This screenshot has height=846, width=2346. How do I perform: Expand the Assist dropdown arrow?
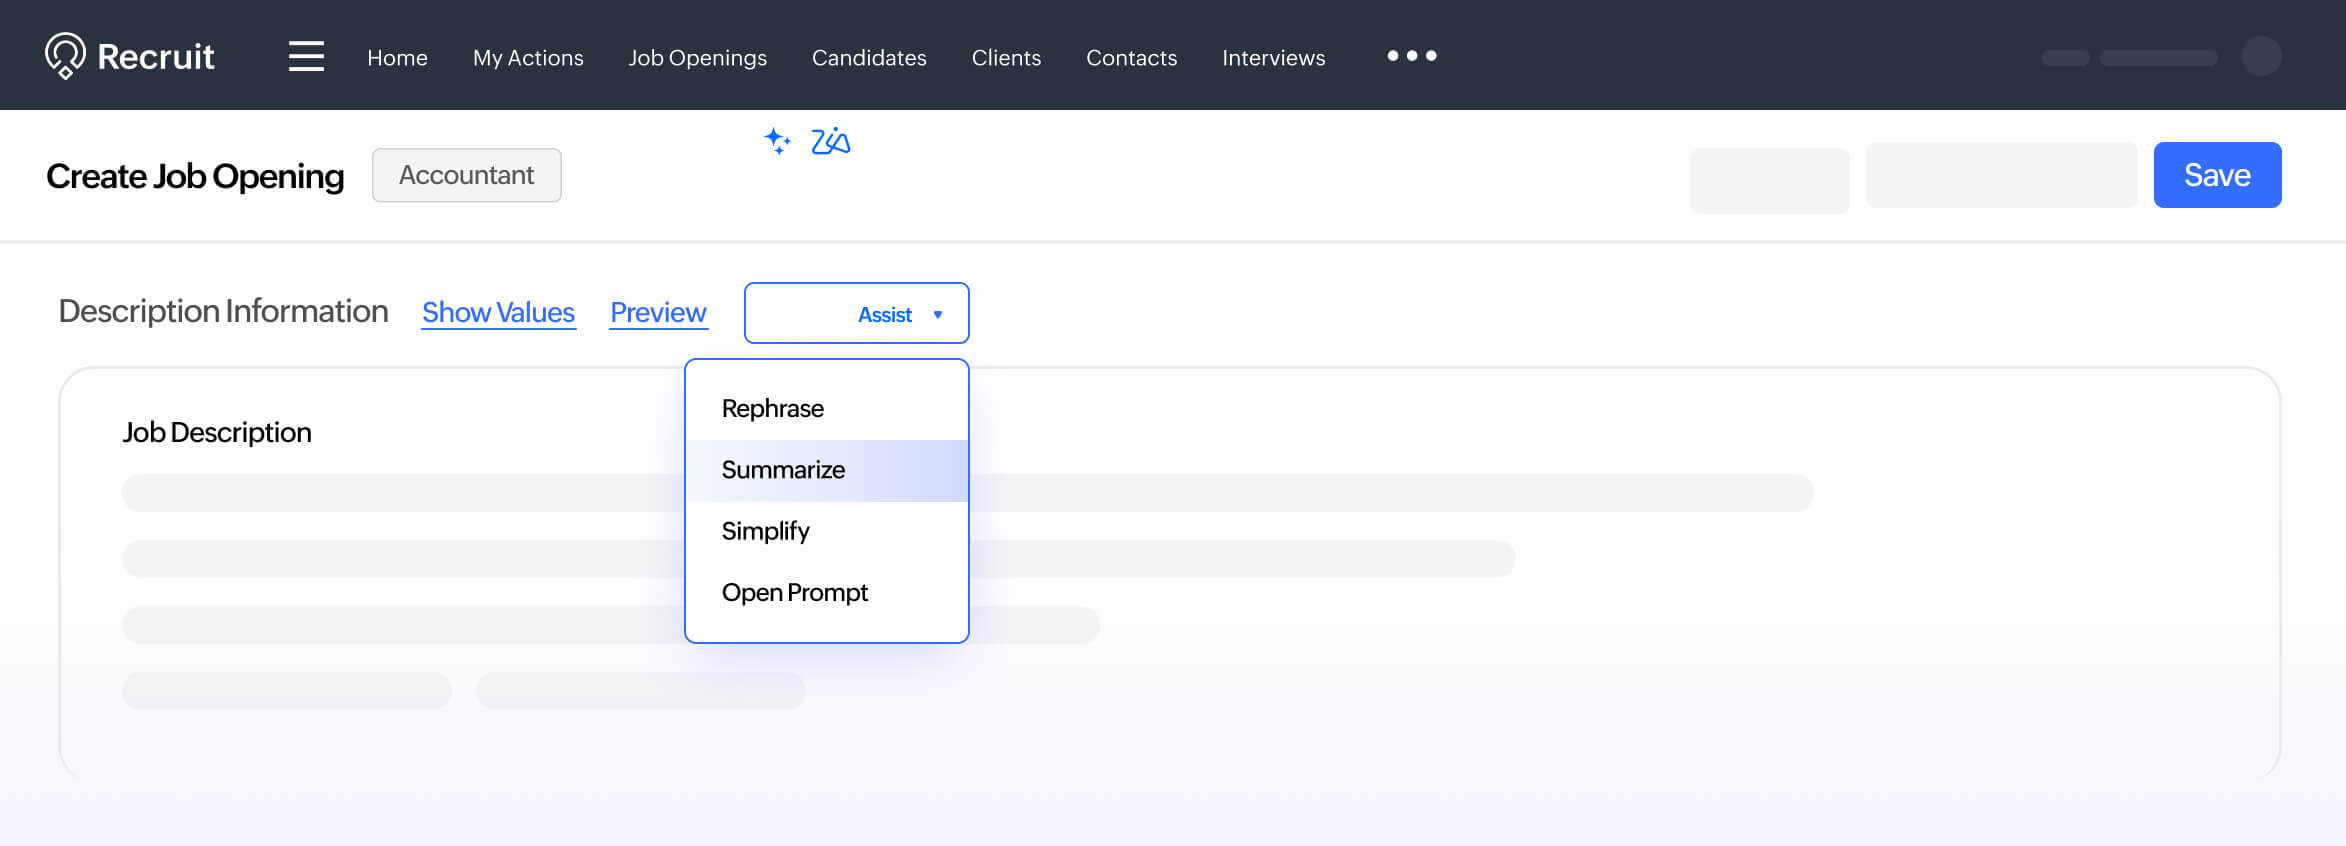tap(938, 315)
